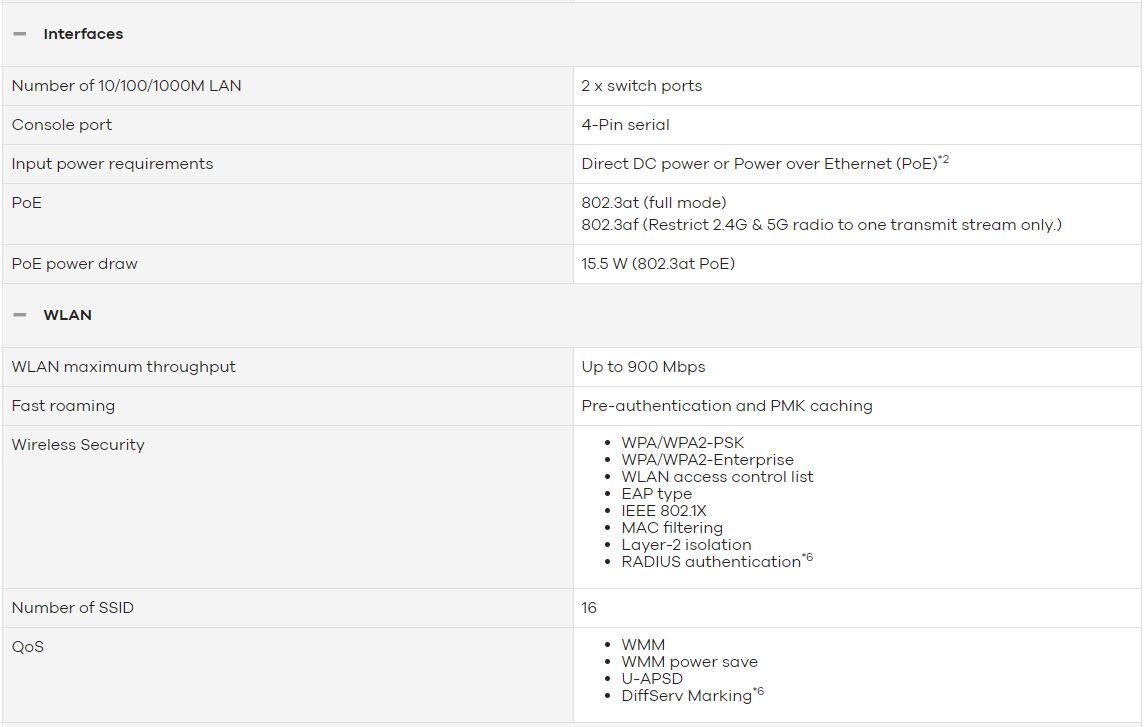Click footnote 2 superscript after PoE
Viewport: 1146px width, 727px height.
coord(944,159)
